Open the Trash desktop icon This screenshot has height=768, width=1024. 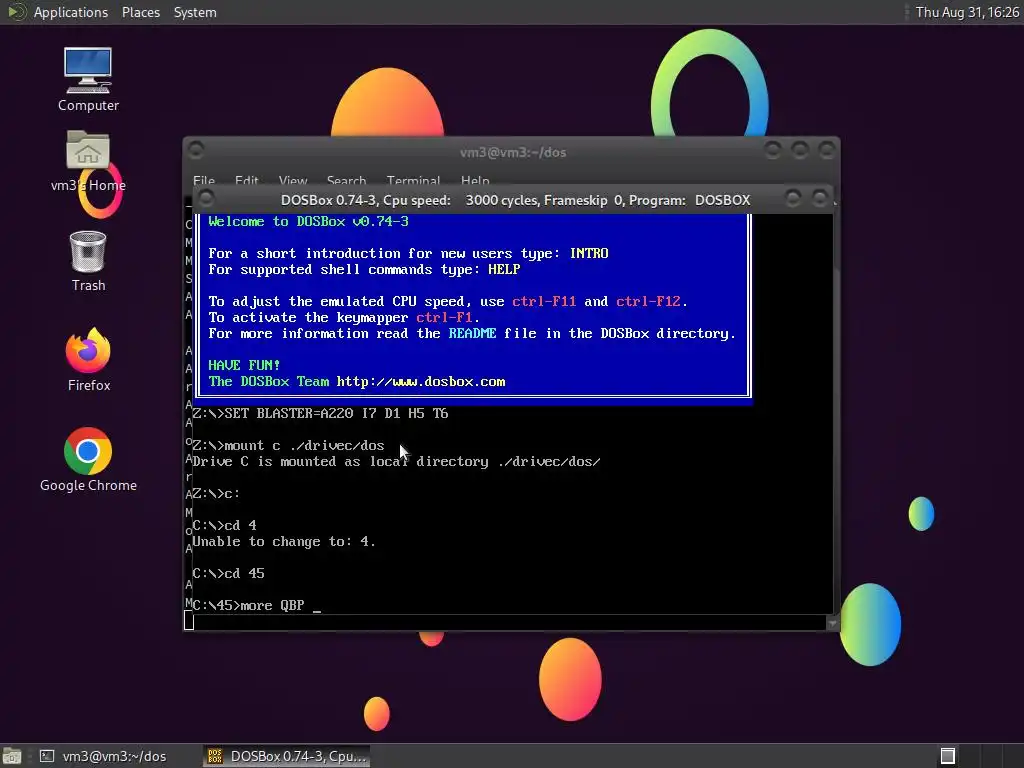88,261
